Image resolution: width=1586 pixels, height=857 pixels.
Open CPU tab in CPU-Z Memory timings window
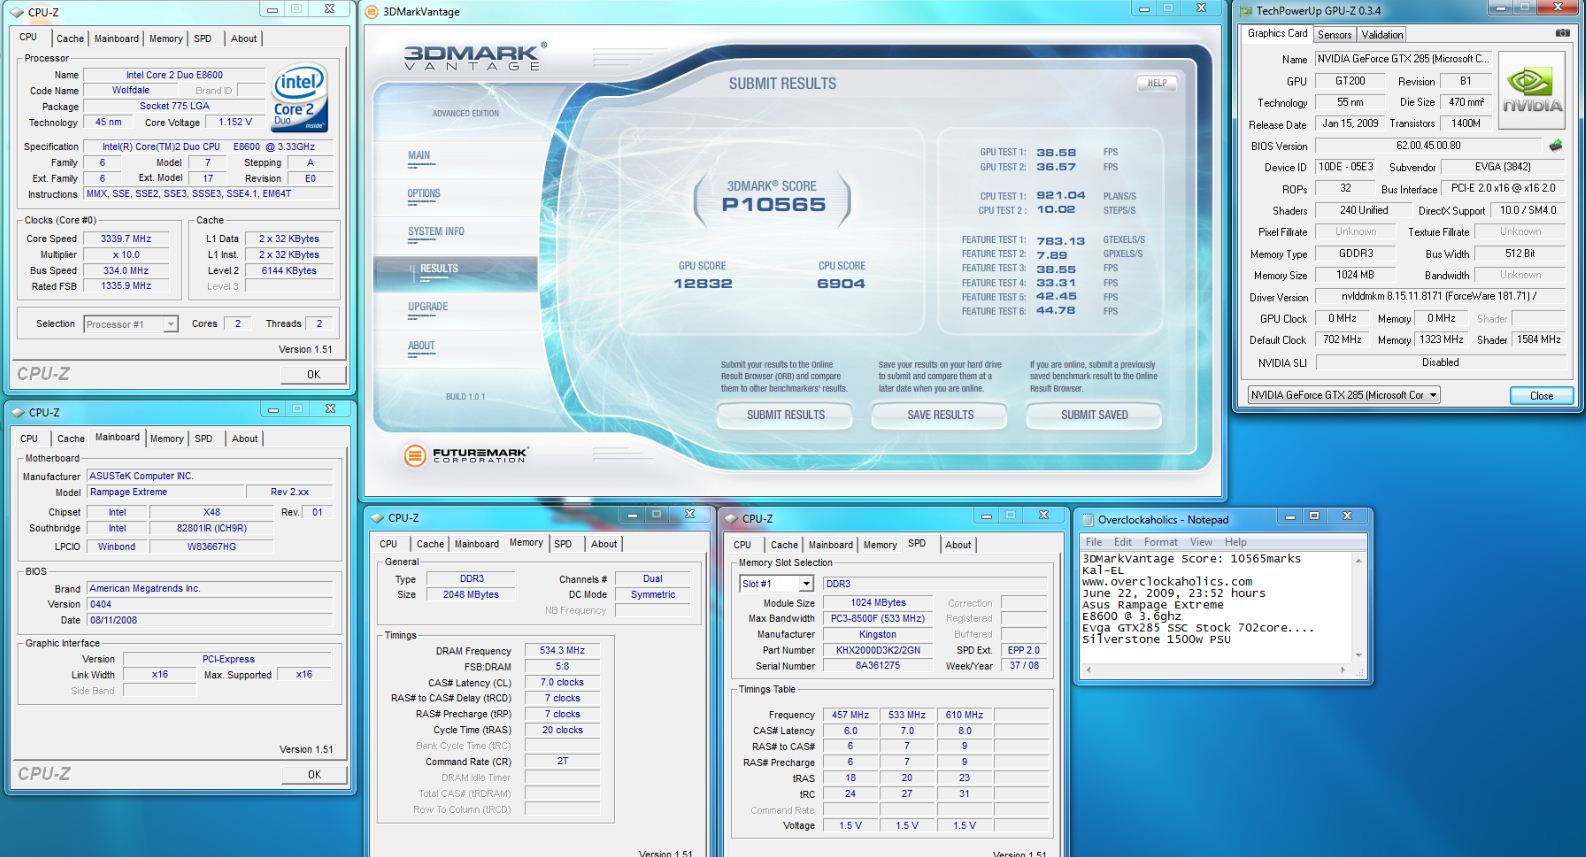[x=388, y=544]
